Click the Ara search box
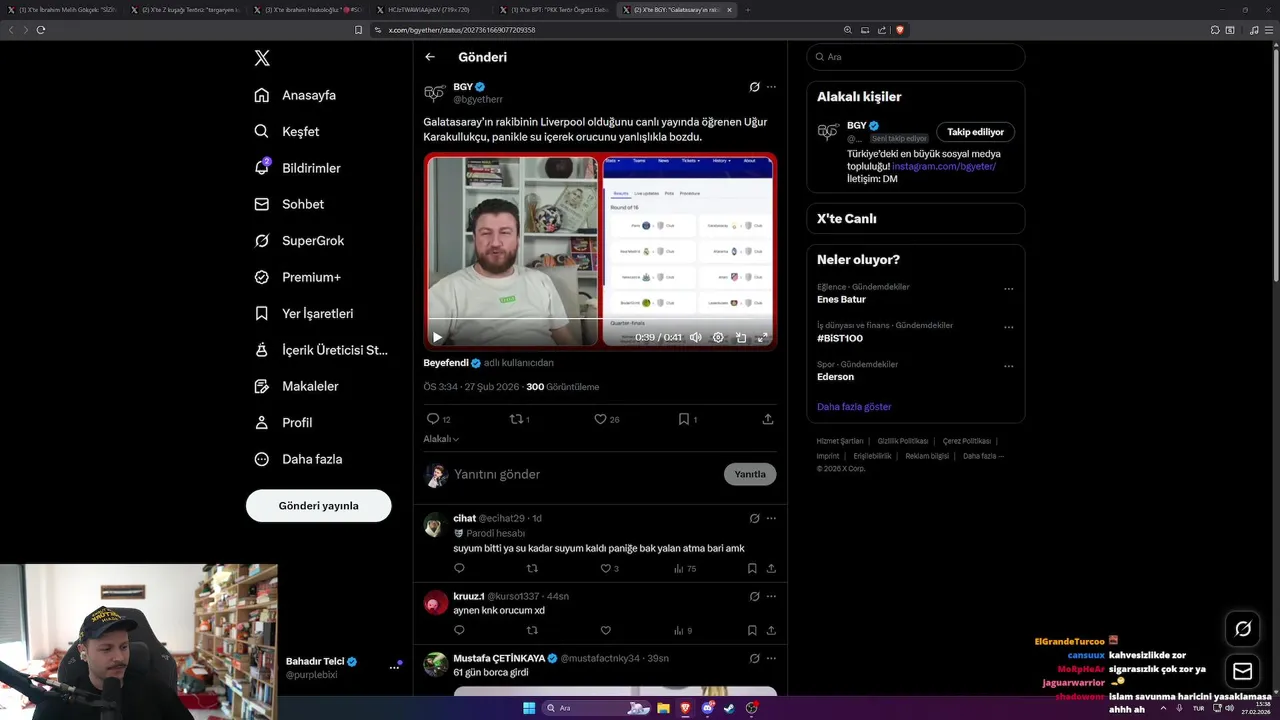Image resolution: width=1280 pixels, height=720 pixels. (x=915, y=57)
